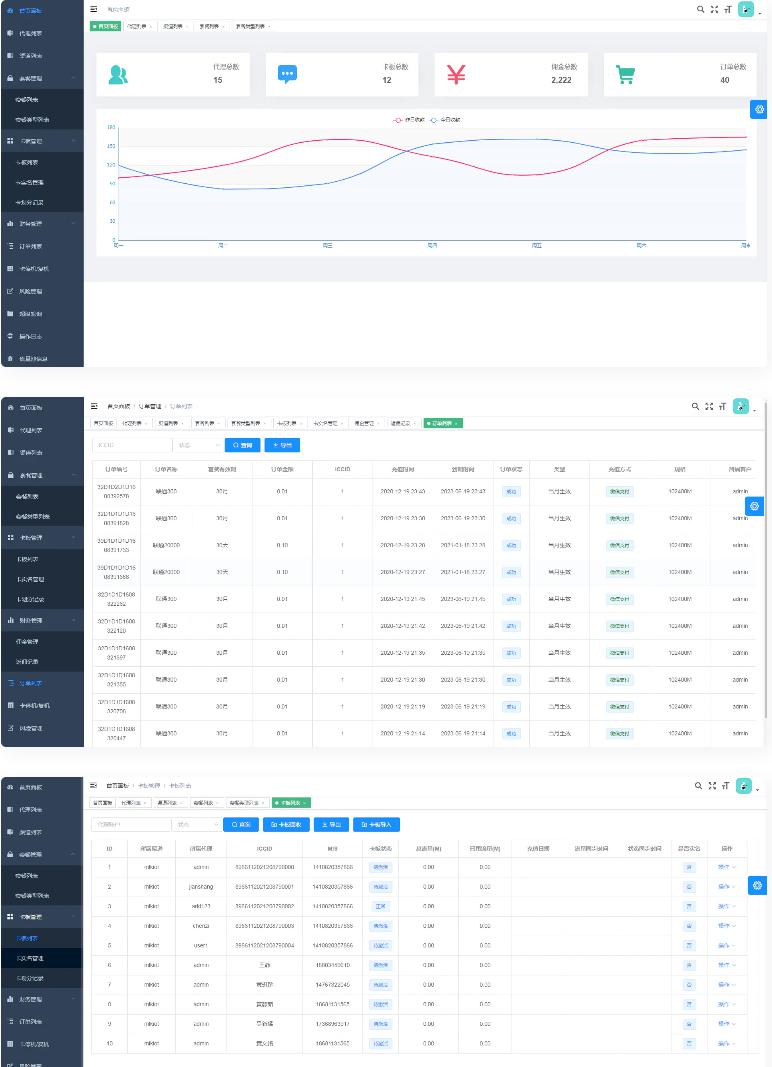
Task: Open the font size icon in dashboard header
Action: tap(728, 10)
